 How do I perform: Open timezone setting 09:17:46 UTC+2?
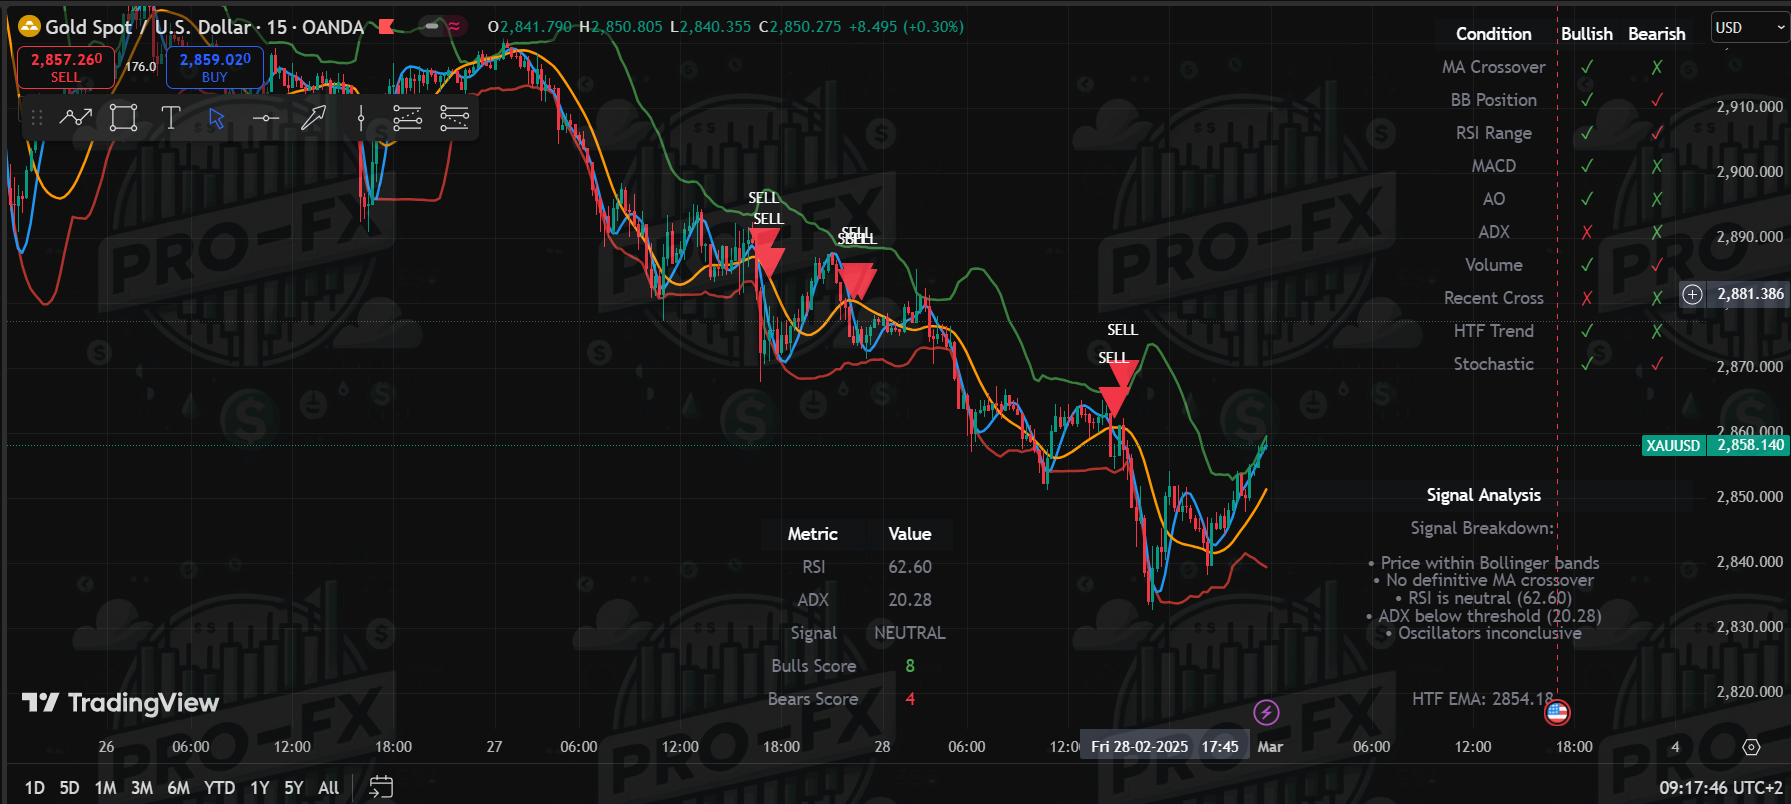click(x=1720, y=788)
